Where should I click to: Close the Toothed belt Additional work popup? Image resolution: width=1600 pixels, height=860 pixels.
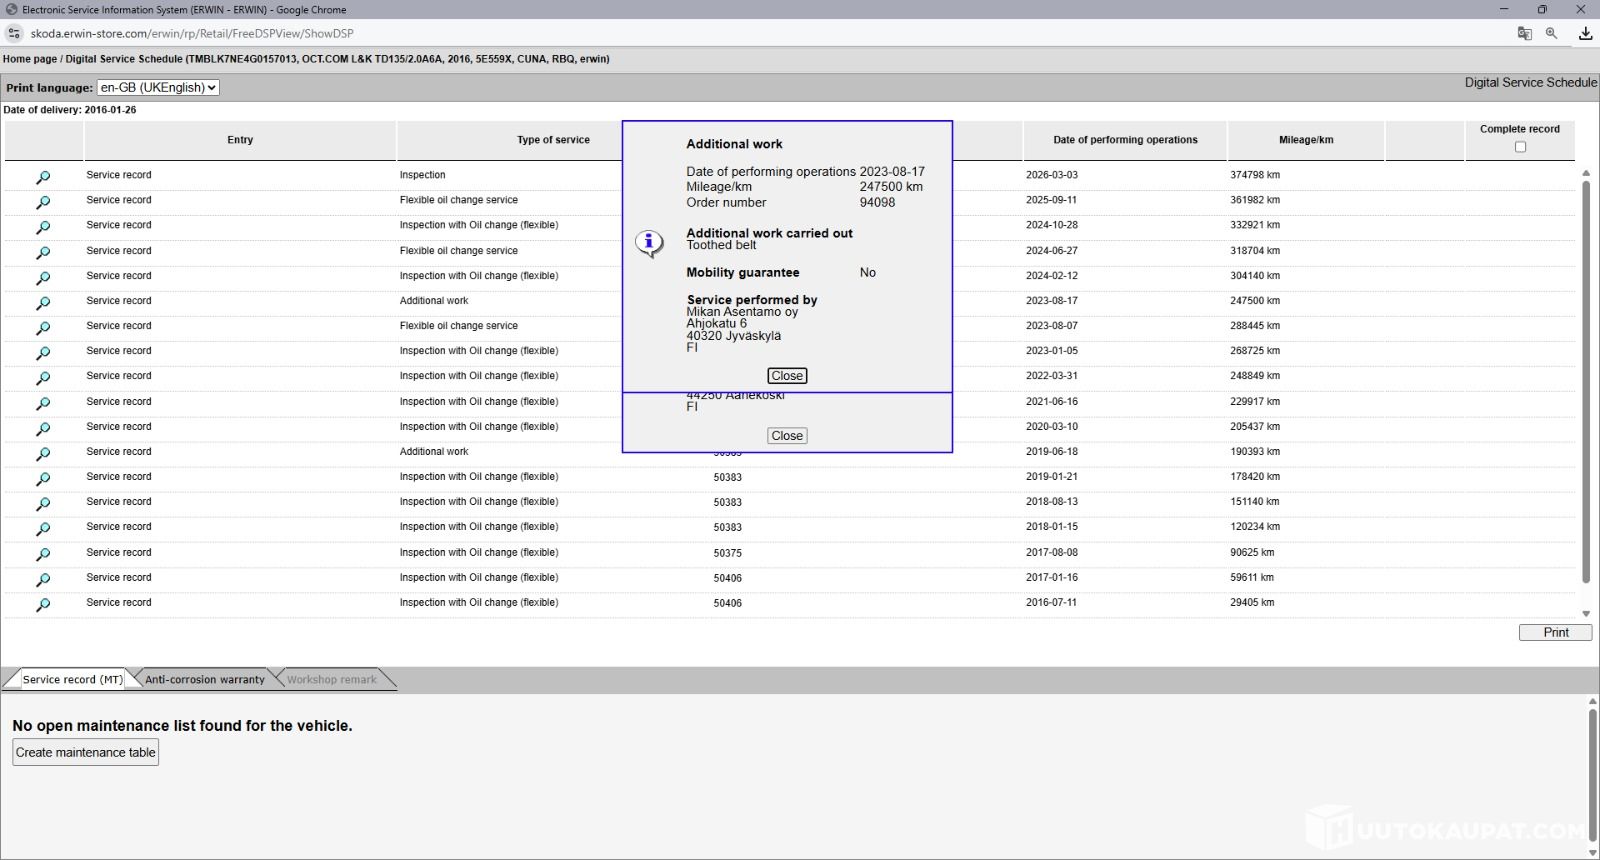coord(787,376)
